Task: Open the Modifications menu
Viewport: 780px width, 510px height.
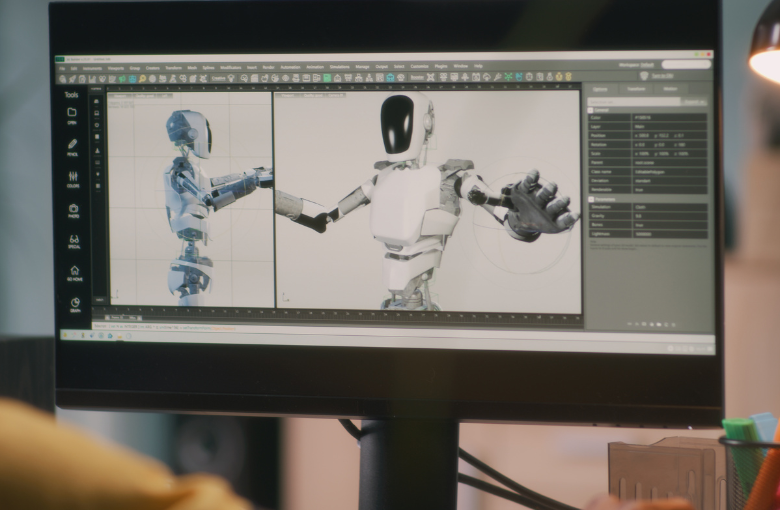Action: coord(231,67)
